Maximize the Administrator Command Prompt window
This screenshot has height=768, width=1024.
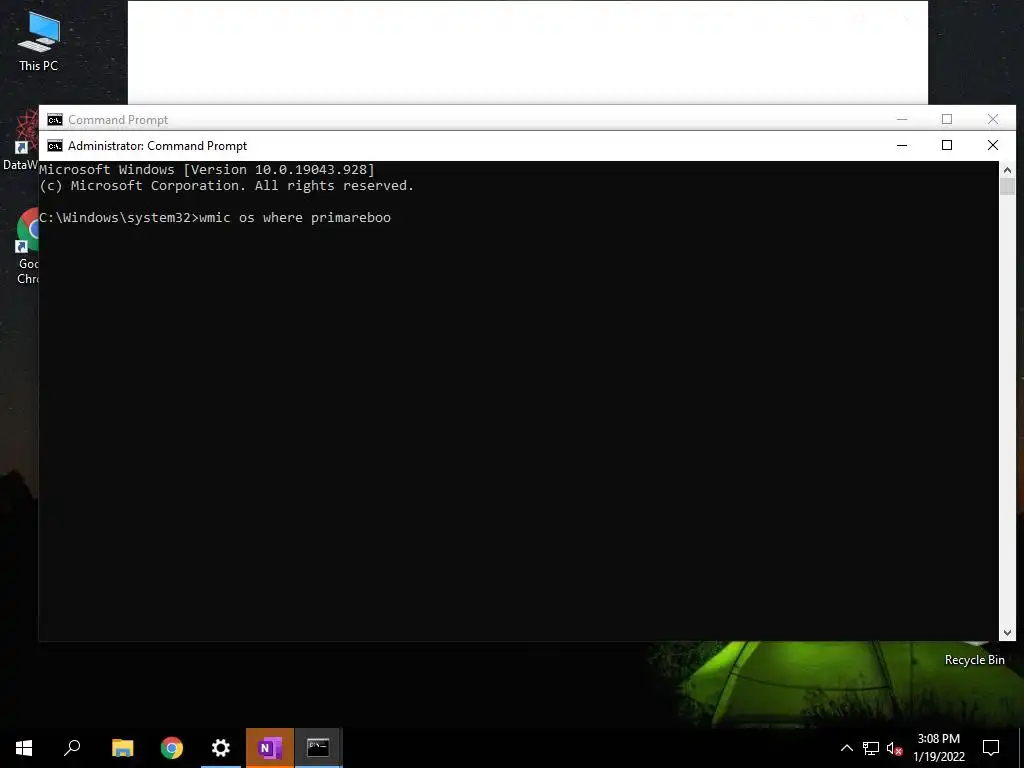click(947, 145)
